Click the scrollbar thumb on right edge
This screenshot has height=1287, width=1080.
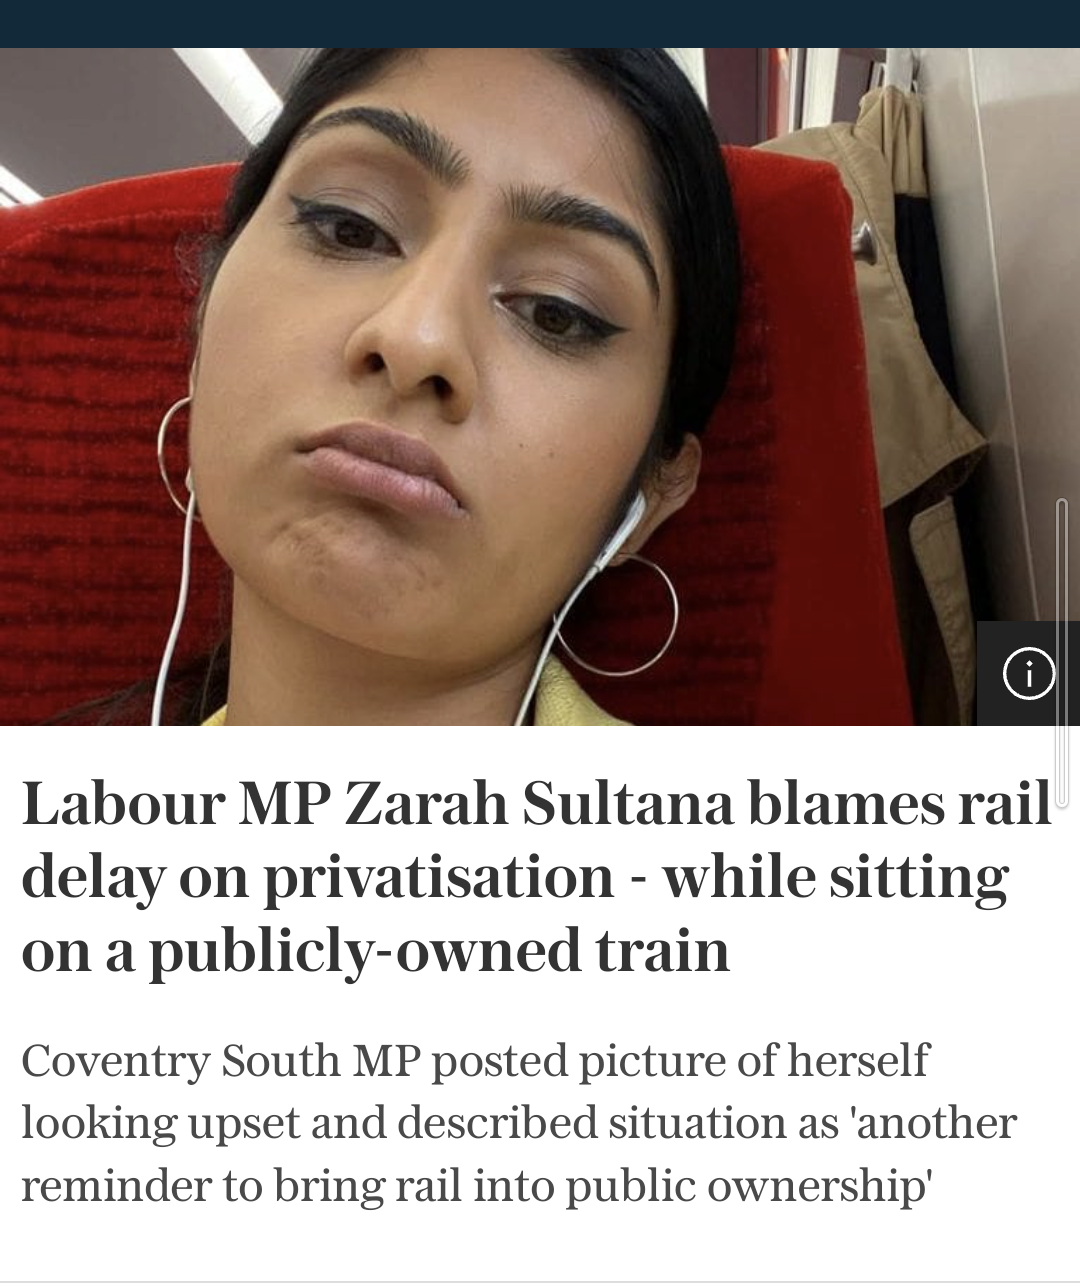(x=1062, y=653)
